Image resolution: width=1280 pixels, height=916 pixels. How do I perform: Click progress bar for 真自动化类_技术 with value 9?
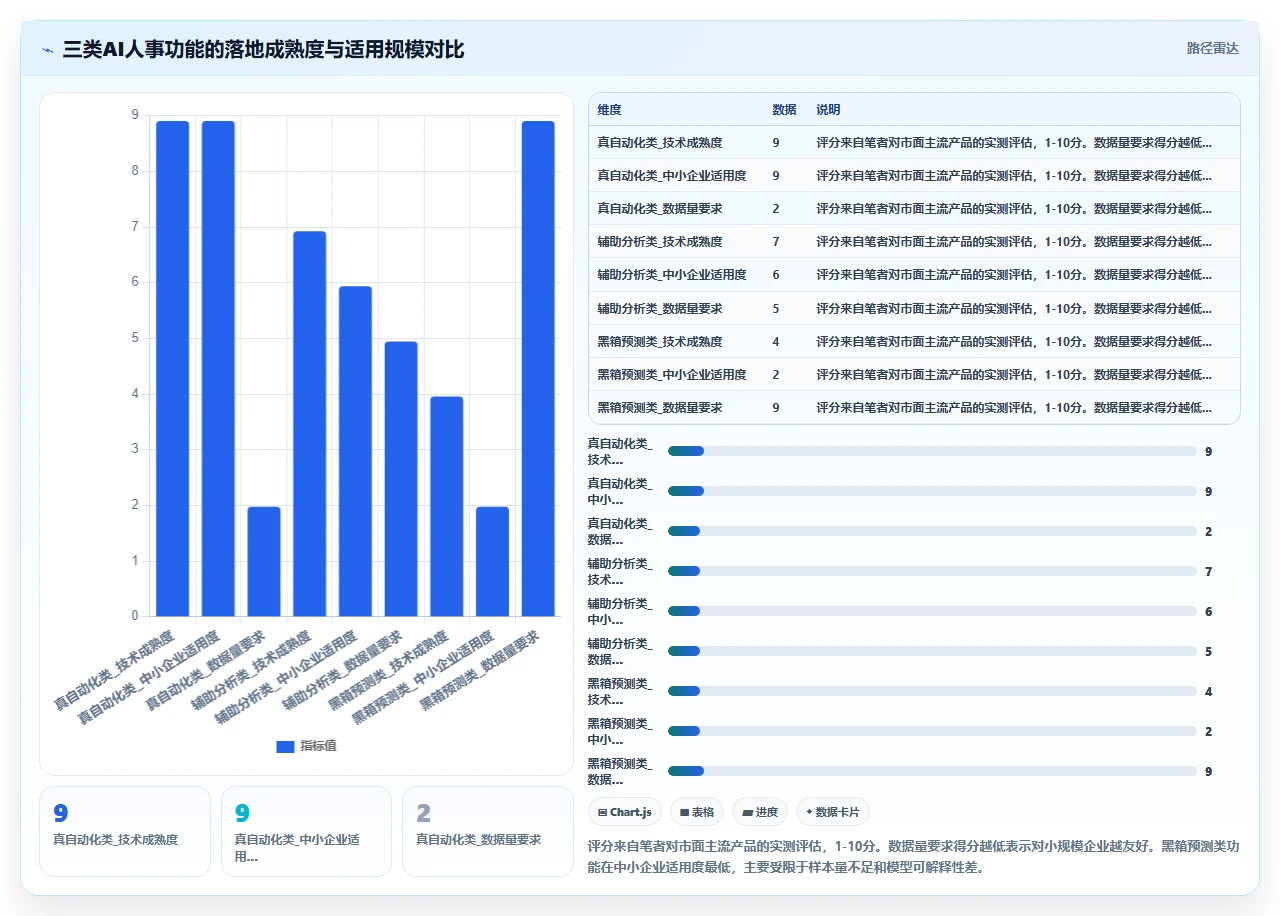click(932, 451)
